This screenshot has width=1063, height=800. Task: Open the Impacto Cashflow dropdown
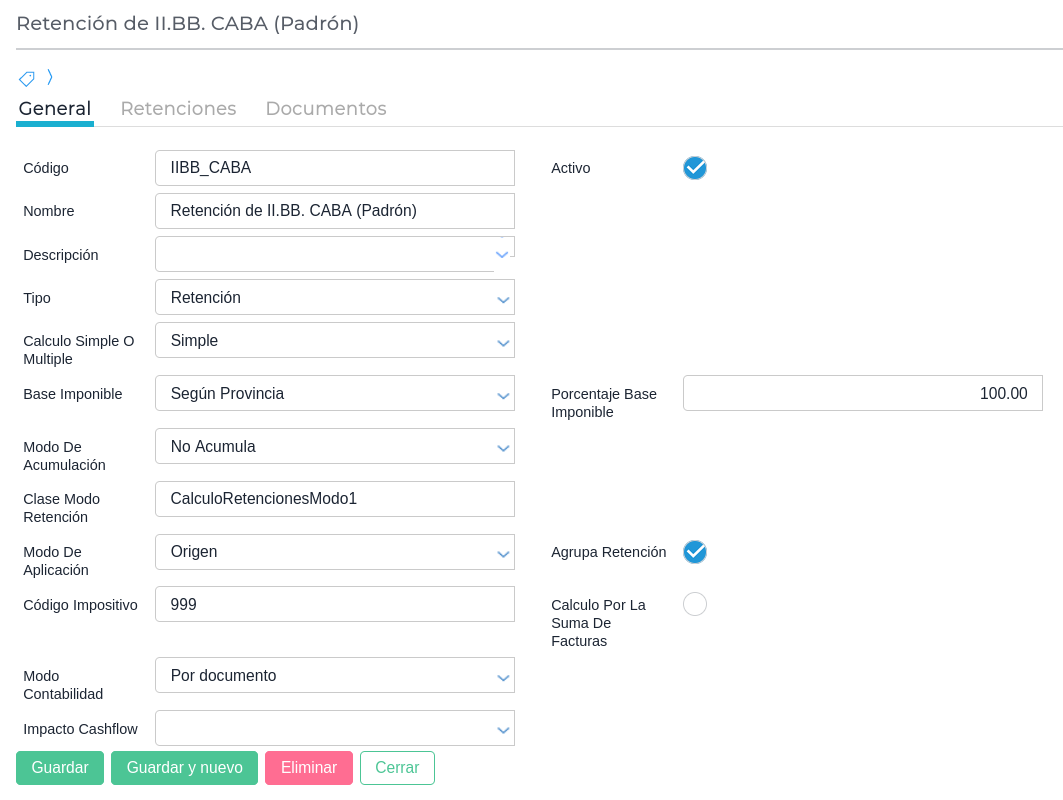(x=334, y=729)
